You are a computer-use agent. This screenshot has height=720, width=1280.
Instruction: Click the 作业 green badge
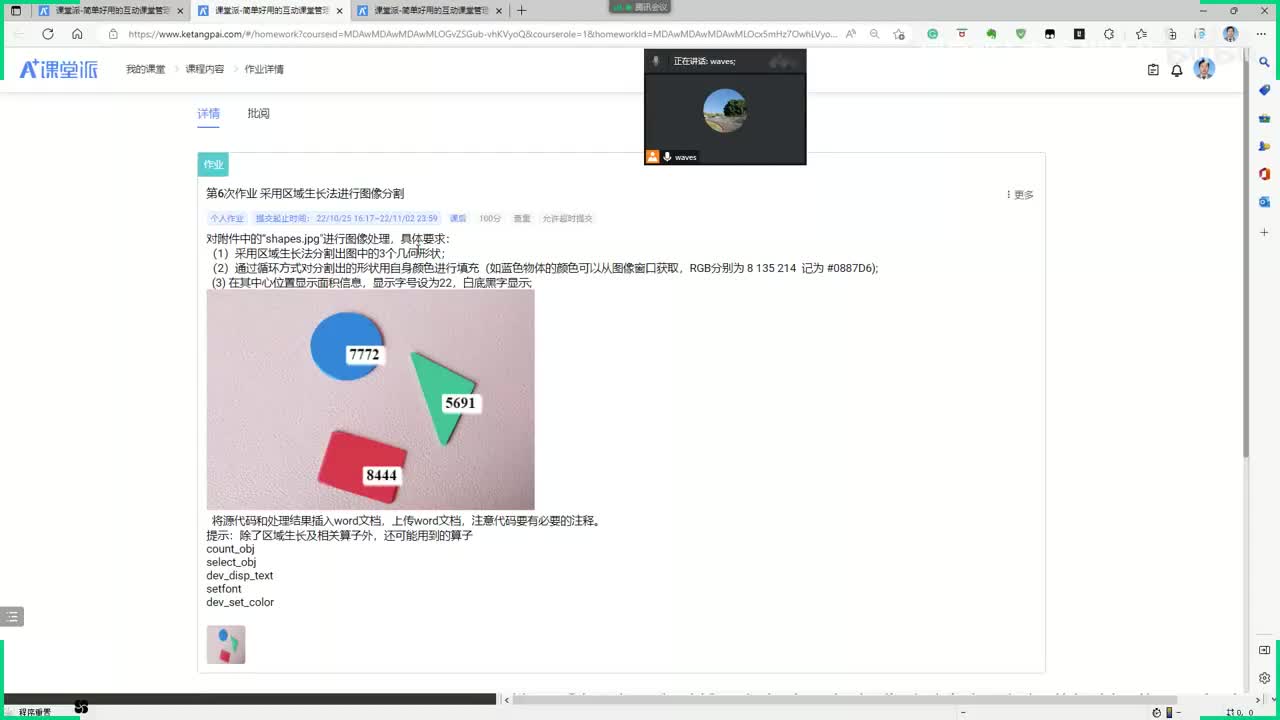[213, 164]
